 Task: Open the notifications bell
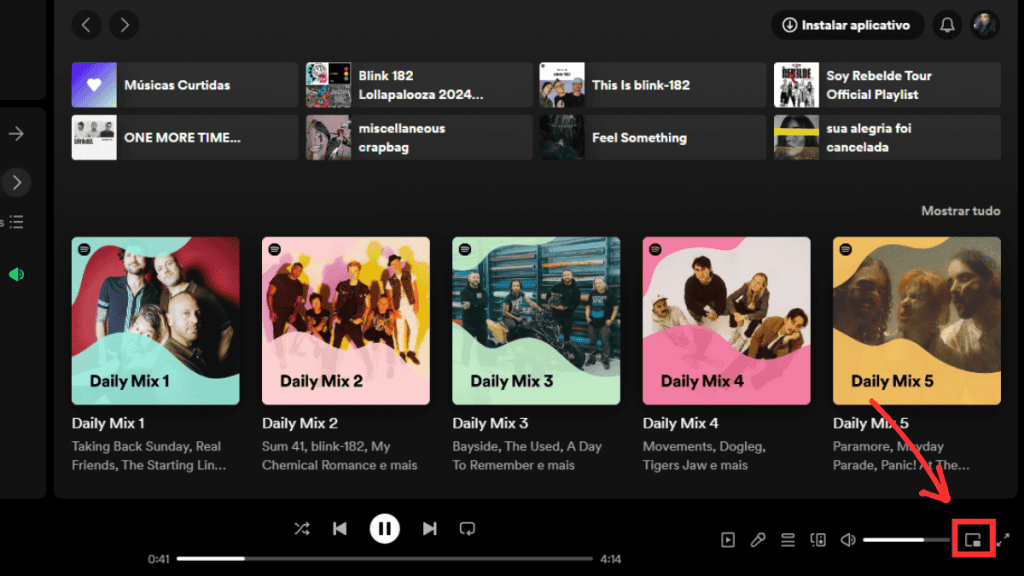[x=947, y=25]
